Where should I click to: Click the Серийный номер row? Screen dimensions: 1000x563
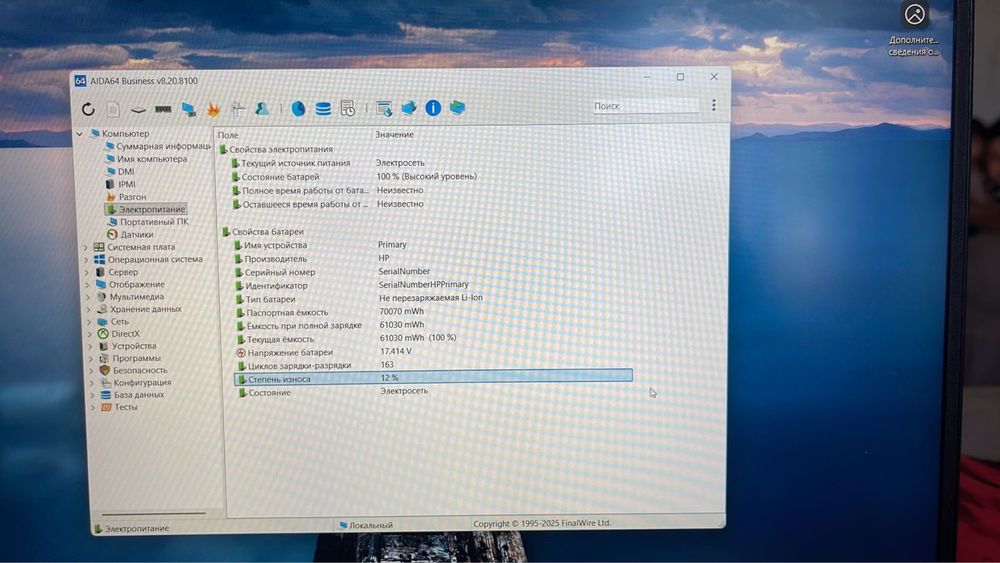point(333,272)
